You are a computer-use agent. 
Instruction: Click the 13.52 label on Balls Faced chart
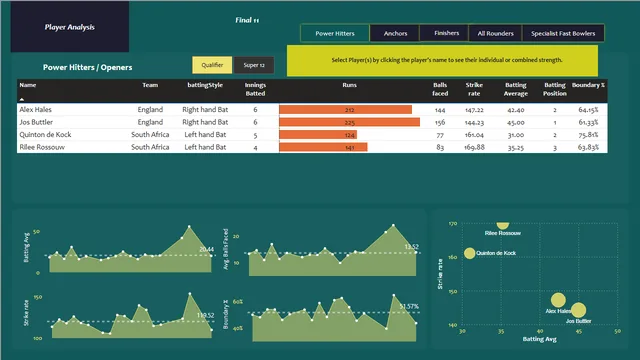411,247
